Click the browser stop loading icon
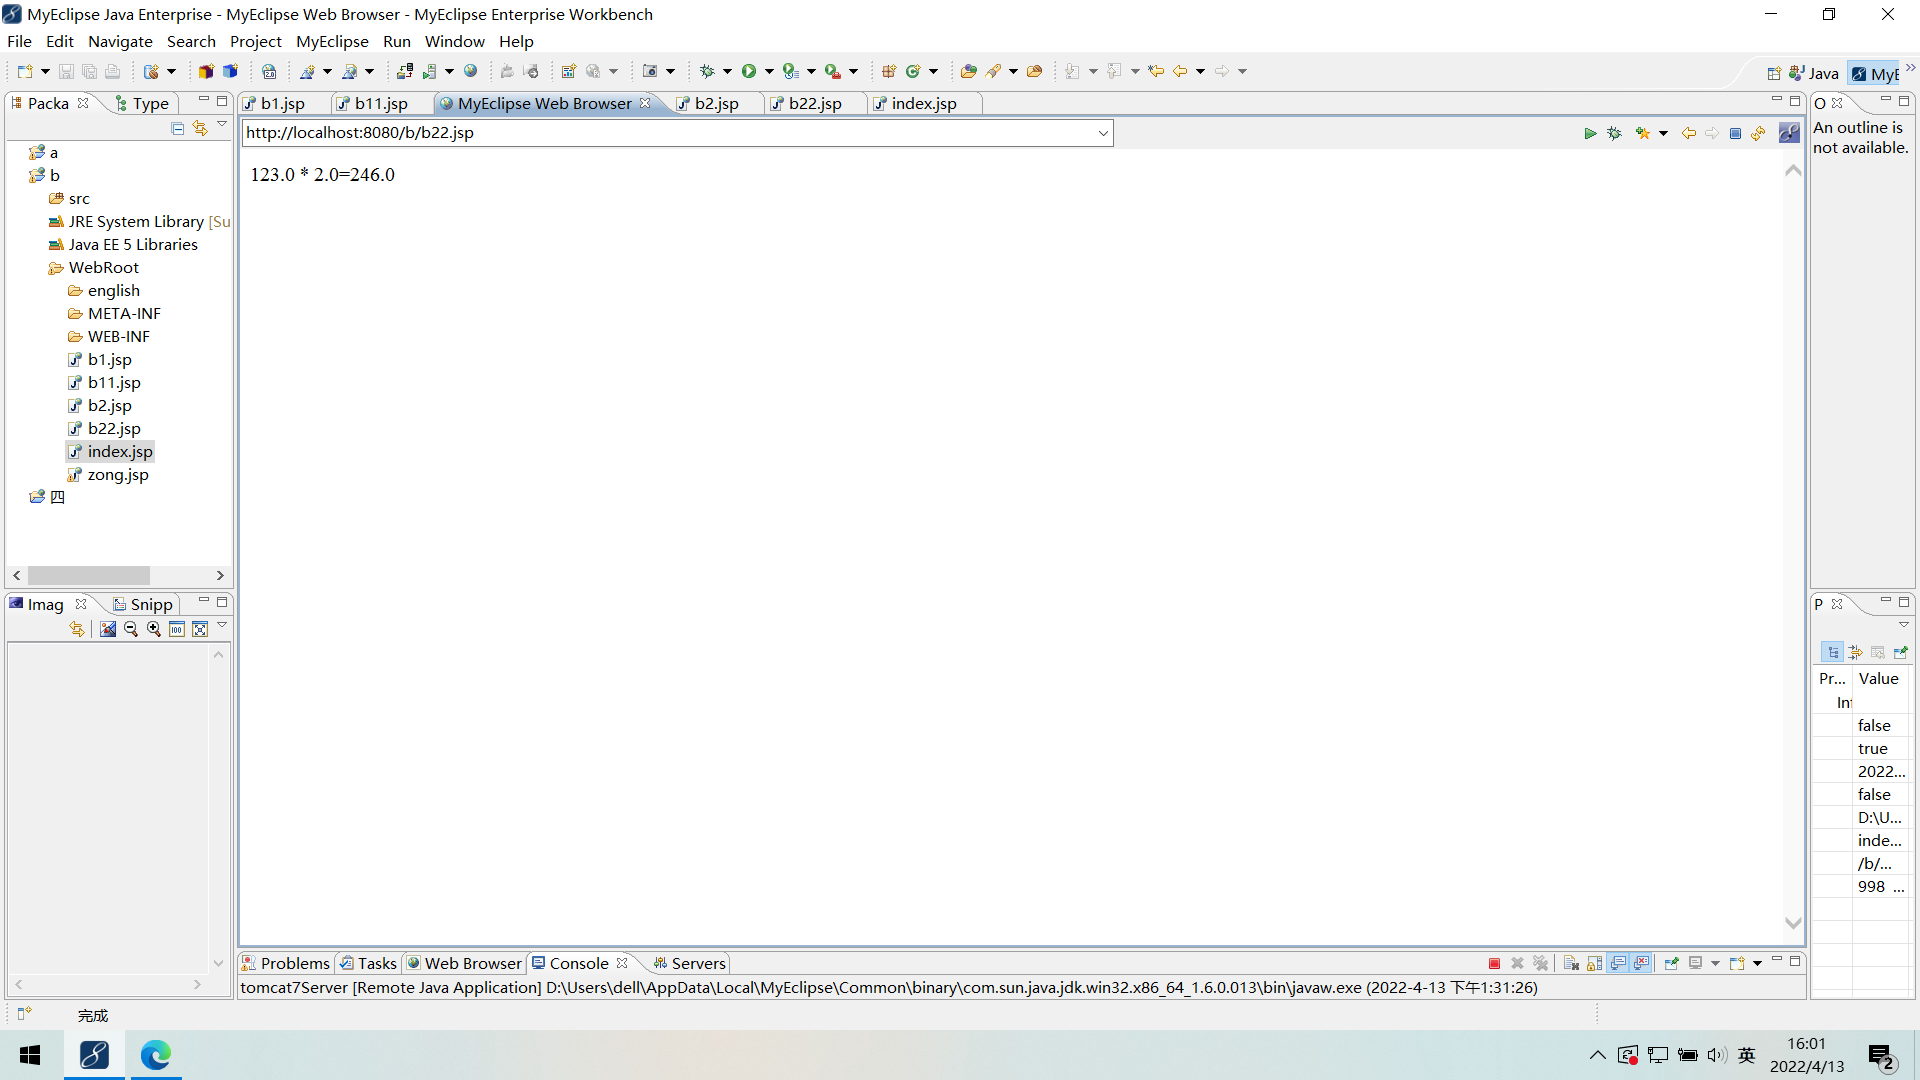Viewport: 1920px width, 1080px height. 1735,133
